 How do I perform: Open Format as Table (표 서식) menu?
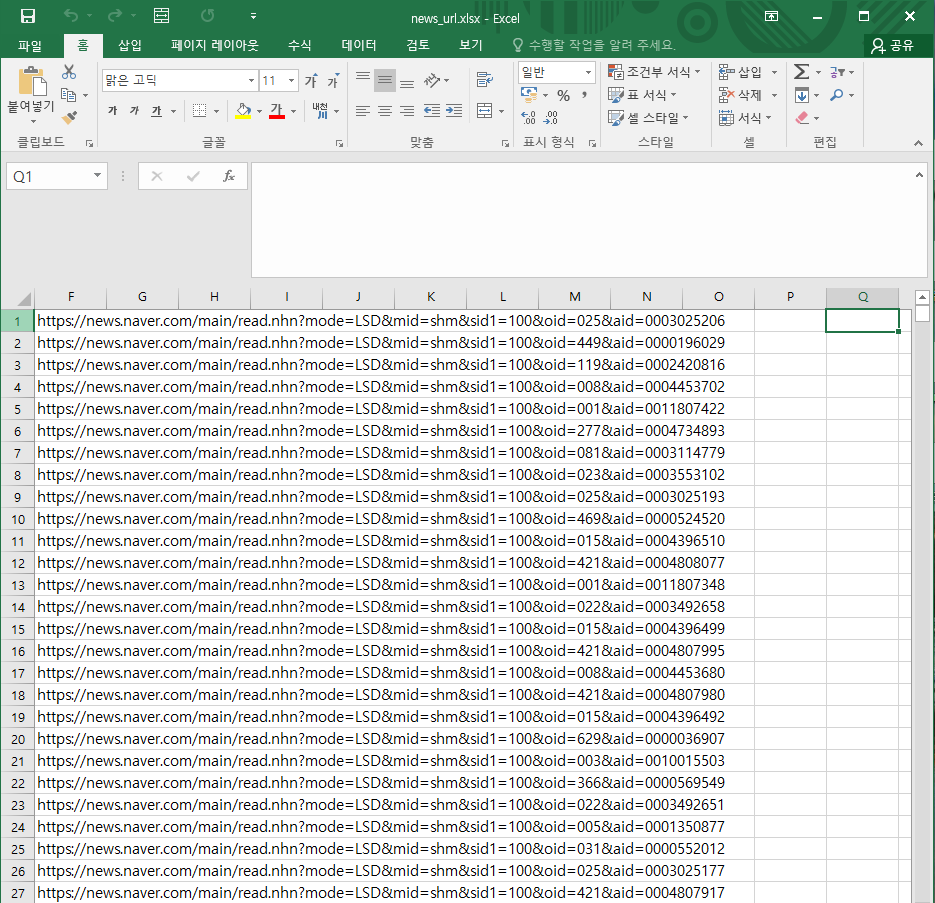point(642,95)
